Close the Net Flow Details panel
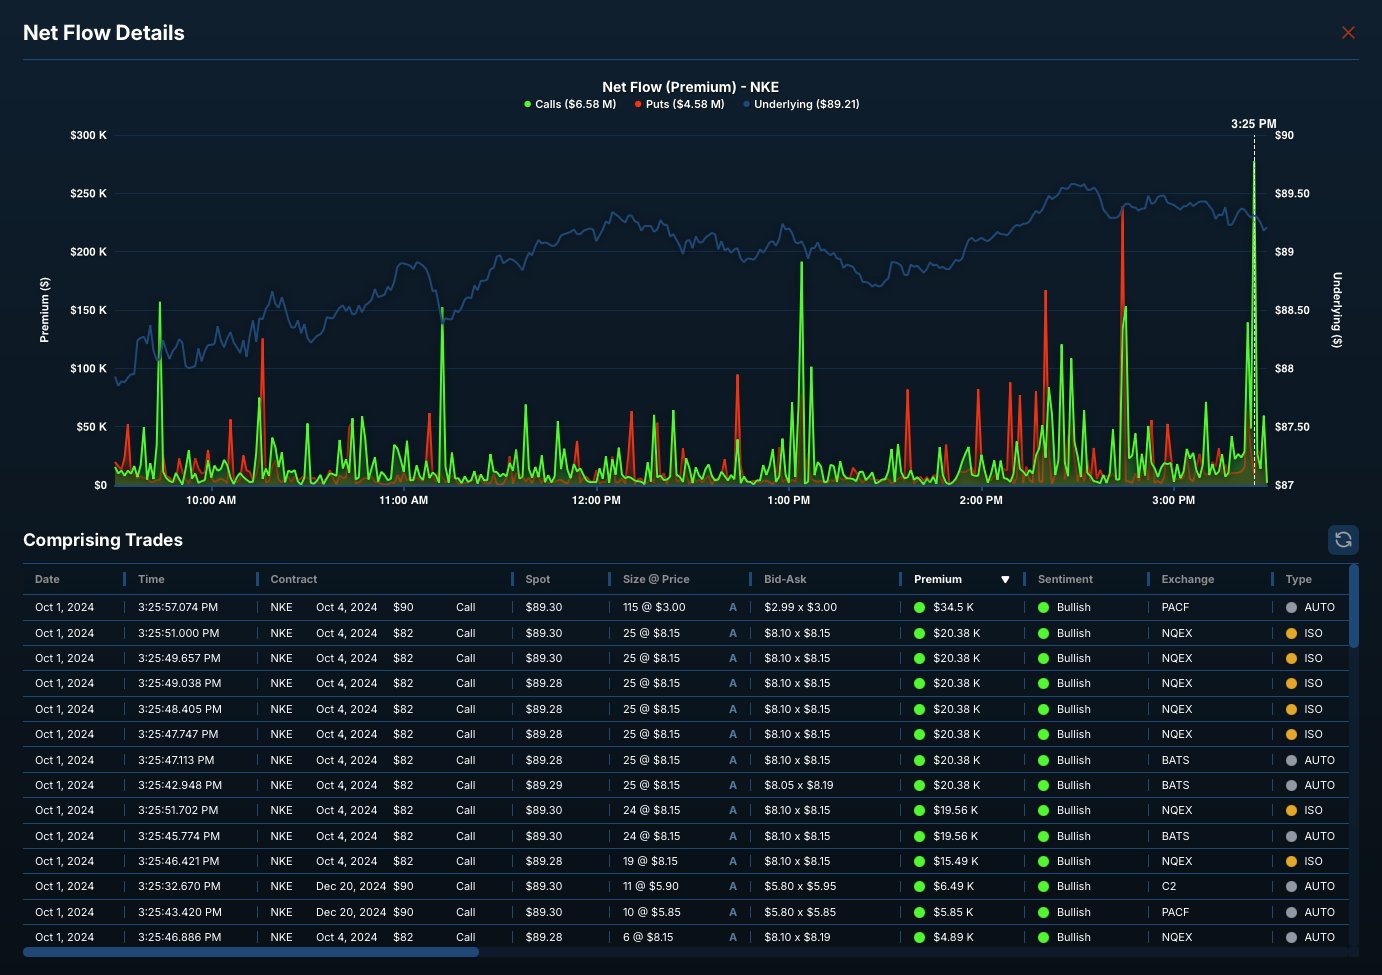This screenshot has height=975, width=1382. click(1348, 33)
